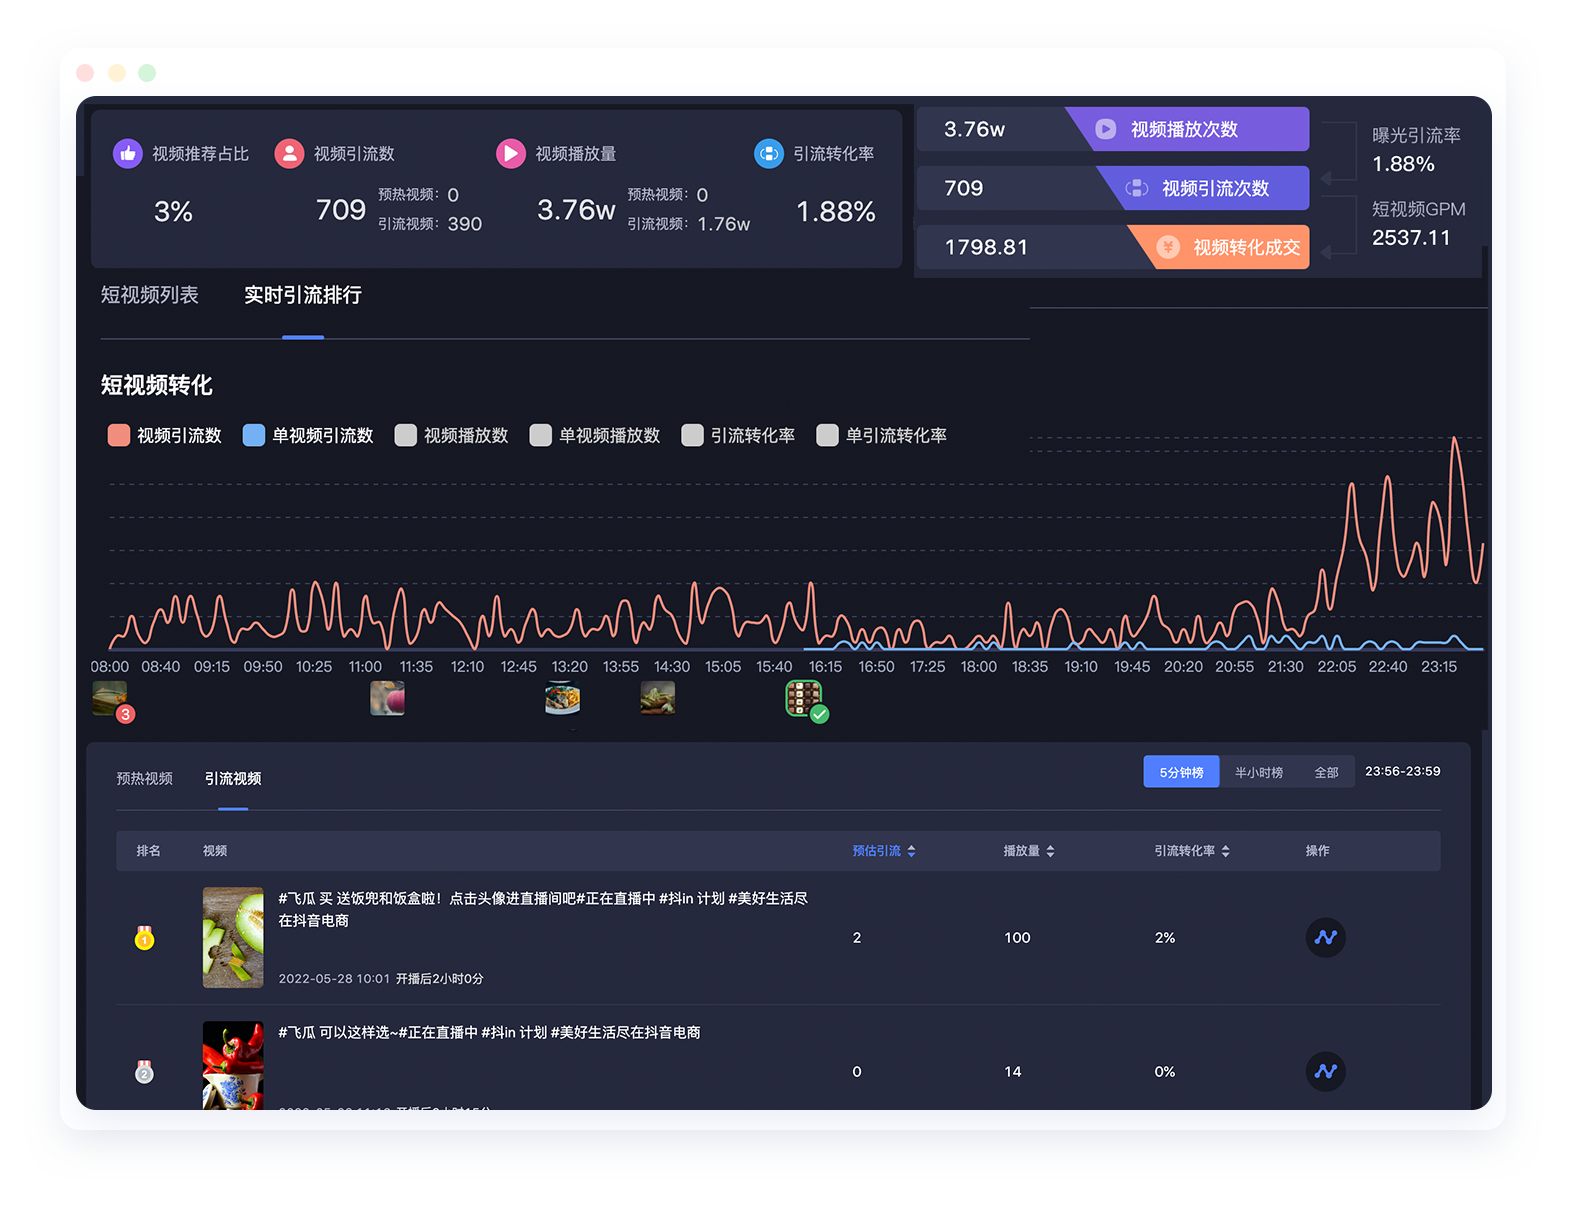Image resolution: width=1576 pixels, height=1208 pixels.
Task: Open trend chart icon for rank 2 video
Action: [1326, 1071]
